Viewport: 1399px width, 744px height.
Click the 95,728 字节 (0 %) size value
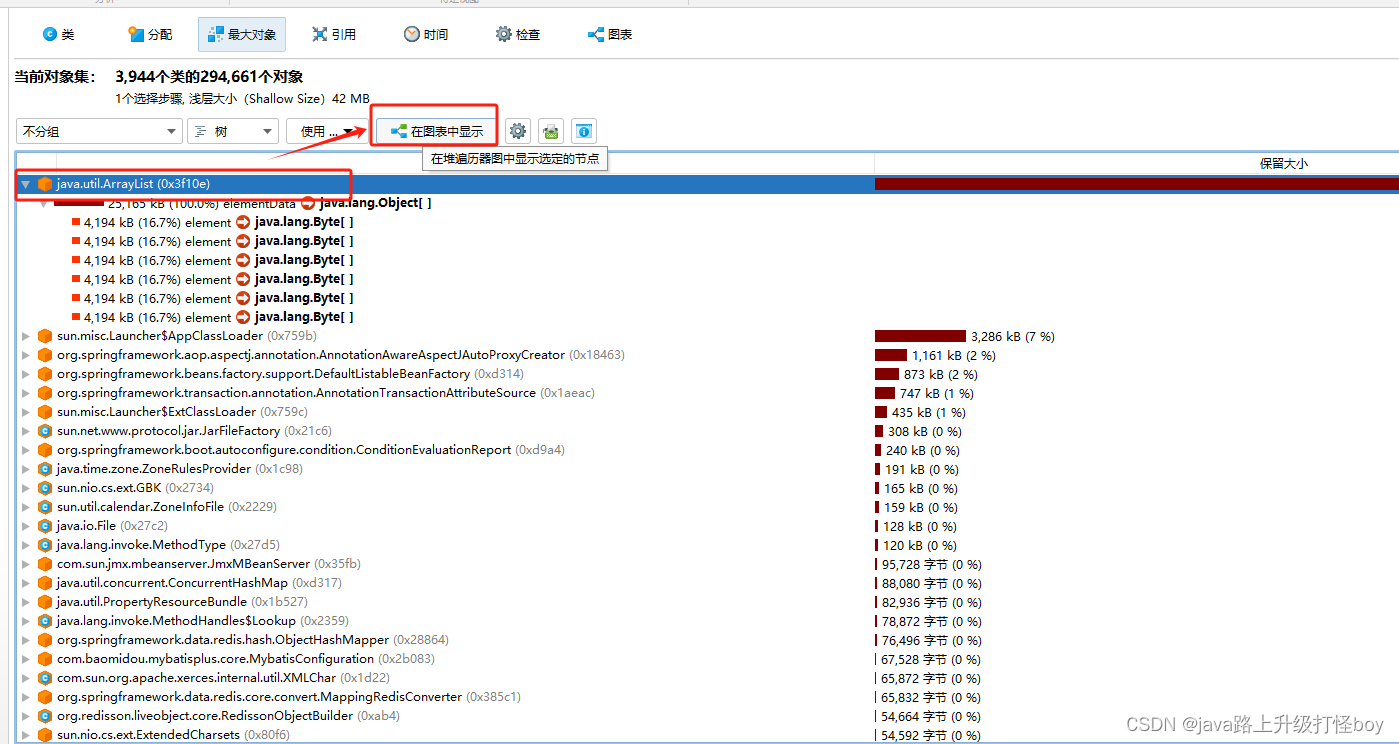pos(931,564)
